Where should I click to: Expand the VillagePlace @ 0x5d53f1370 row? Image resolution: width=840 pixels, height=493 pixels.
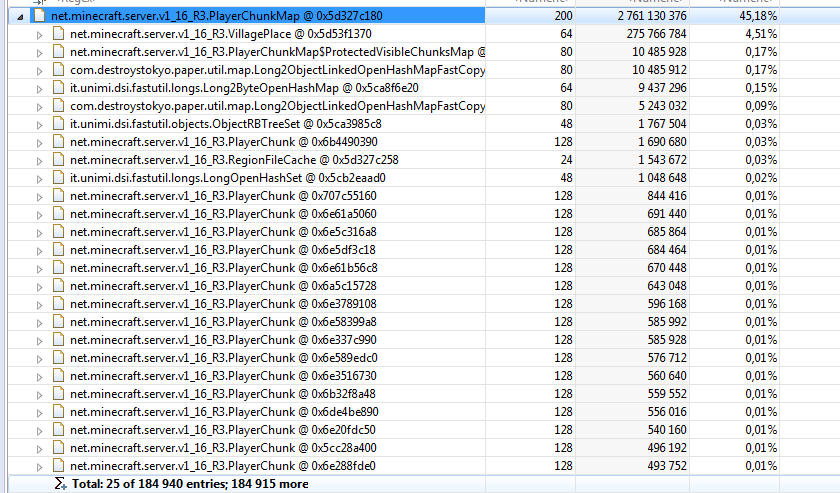(x=39, y=35)
